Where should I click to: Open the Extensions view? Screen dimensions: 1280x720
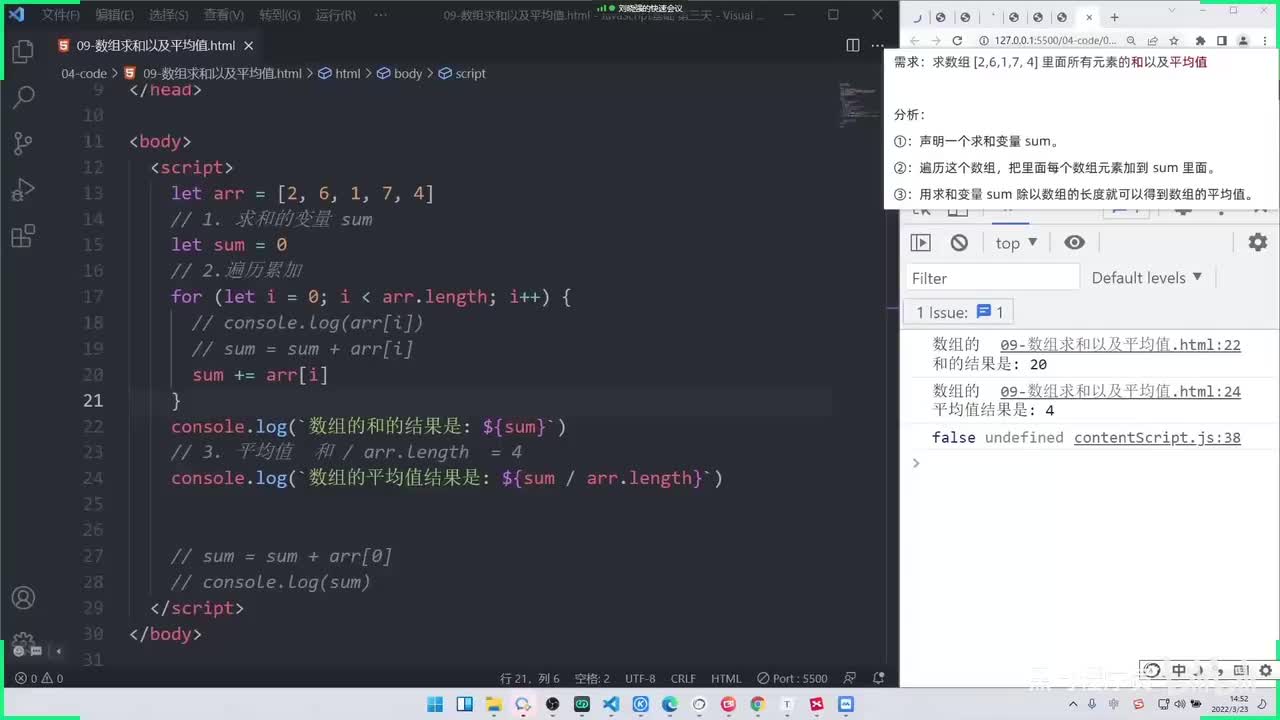22,236
